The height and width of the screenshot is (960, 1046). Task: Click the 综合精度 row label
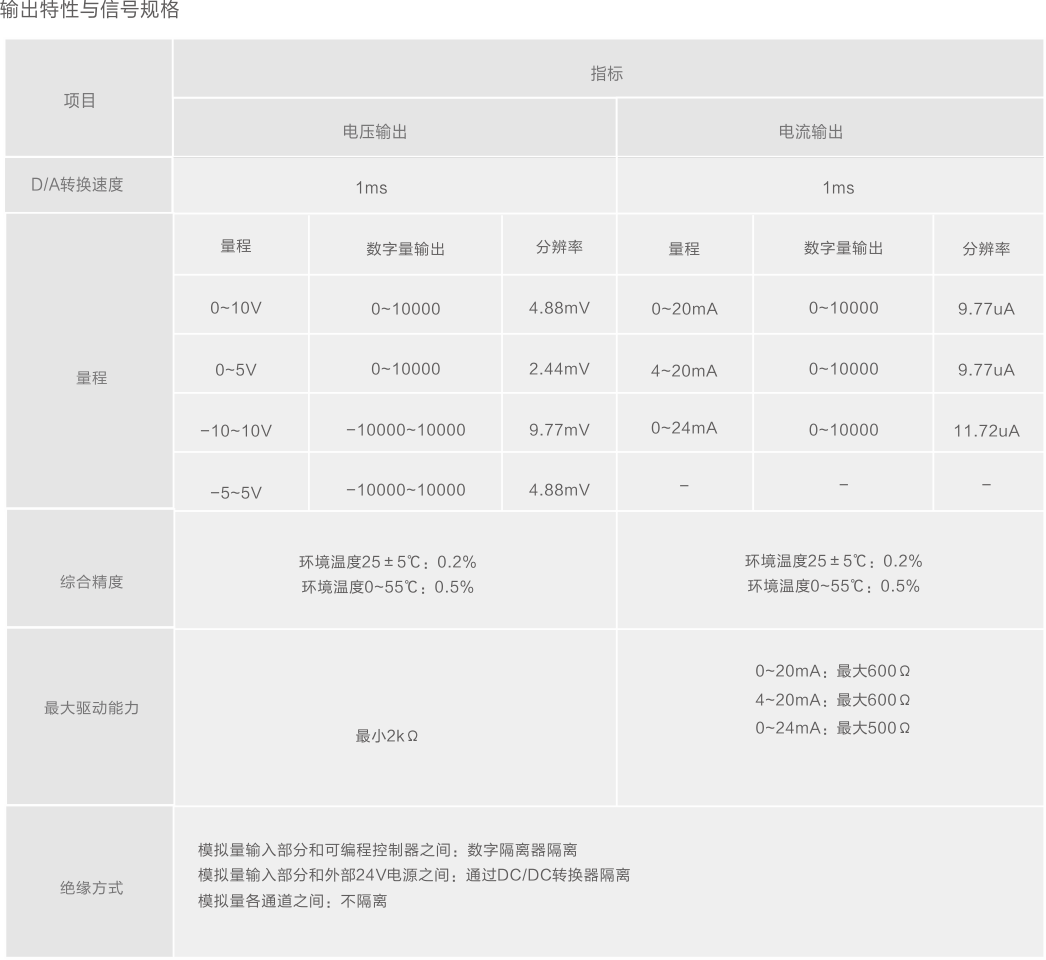coord(91,582)
